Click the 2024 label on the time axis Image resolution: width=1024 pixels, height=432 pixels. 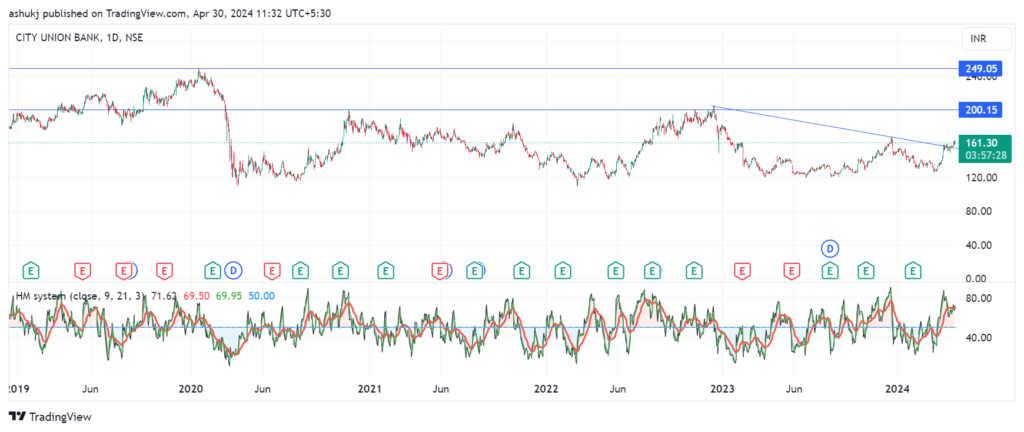897,390
